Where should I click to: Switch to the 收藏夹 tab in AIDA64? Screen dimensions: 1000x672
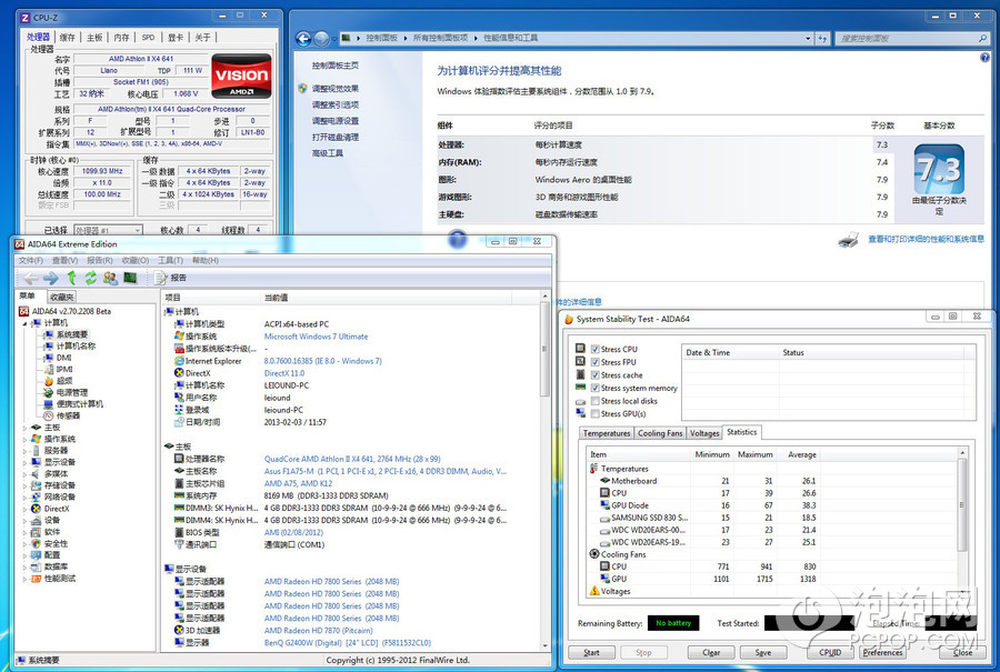point(62,297)
